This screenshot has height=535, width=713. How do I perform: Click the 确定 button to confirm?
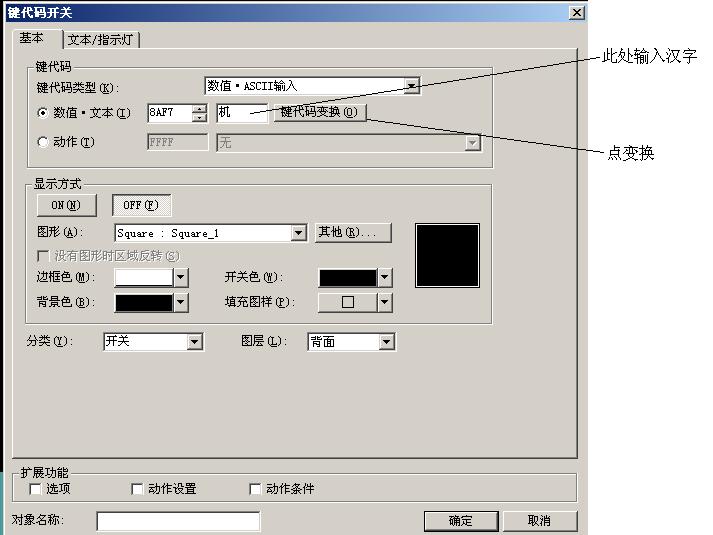pyautogui.click(x=460, y=521)
